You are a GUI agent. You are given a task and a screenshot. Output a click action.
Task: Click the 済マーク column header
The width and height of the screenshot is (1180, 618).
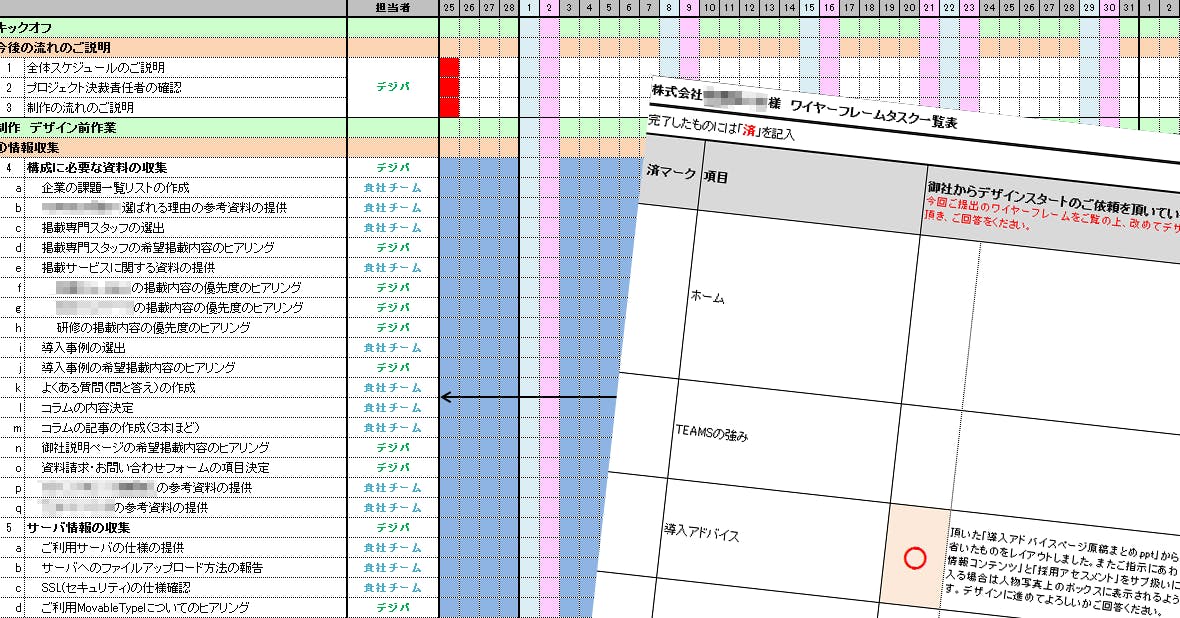click(x=671, y=172)
